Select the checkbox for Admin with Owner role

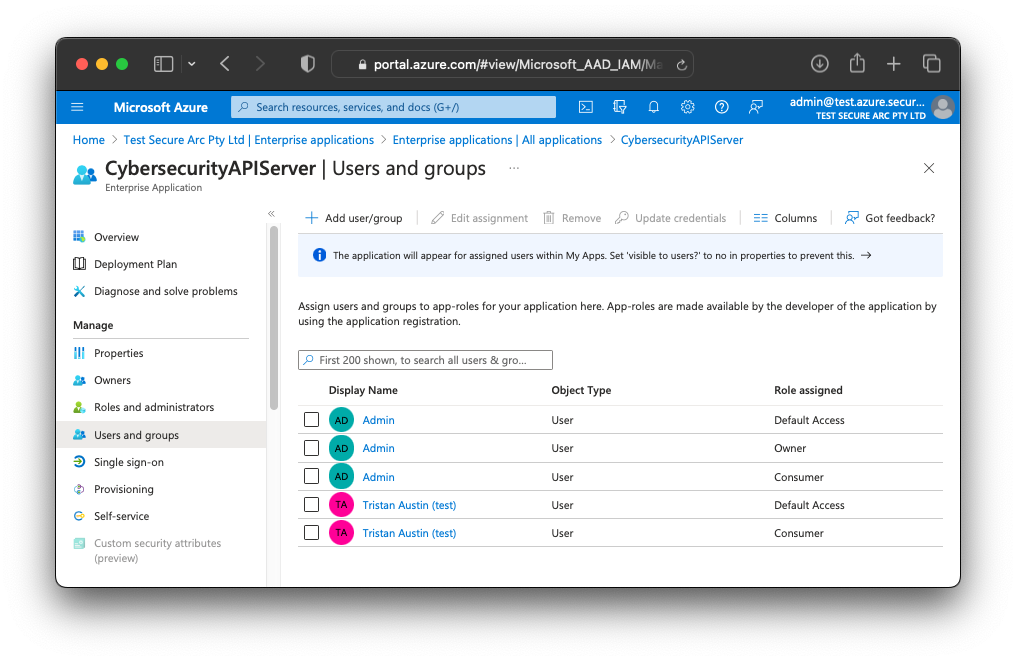tap(312, 448)
